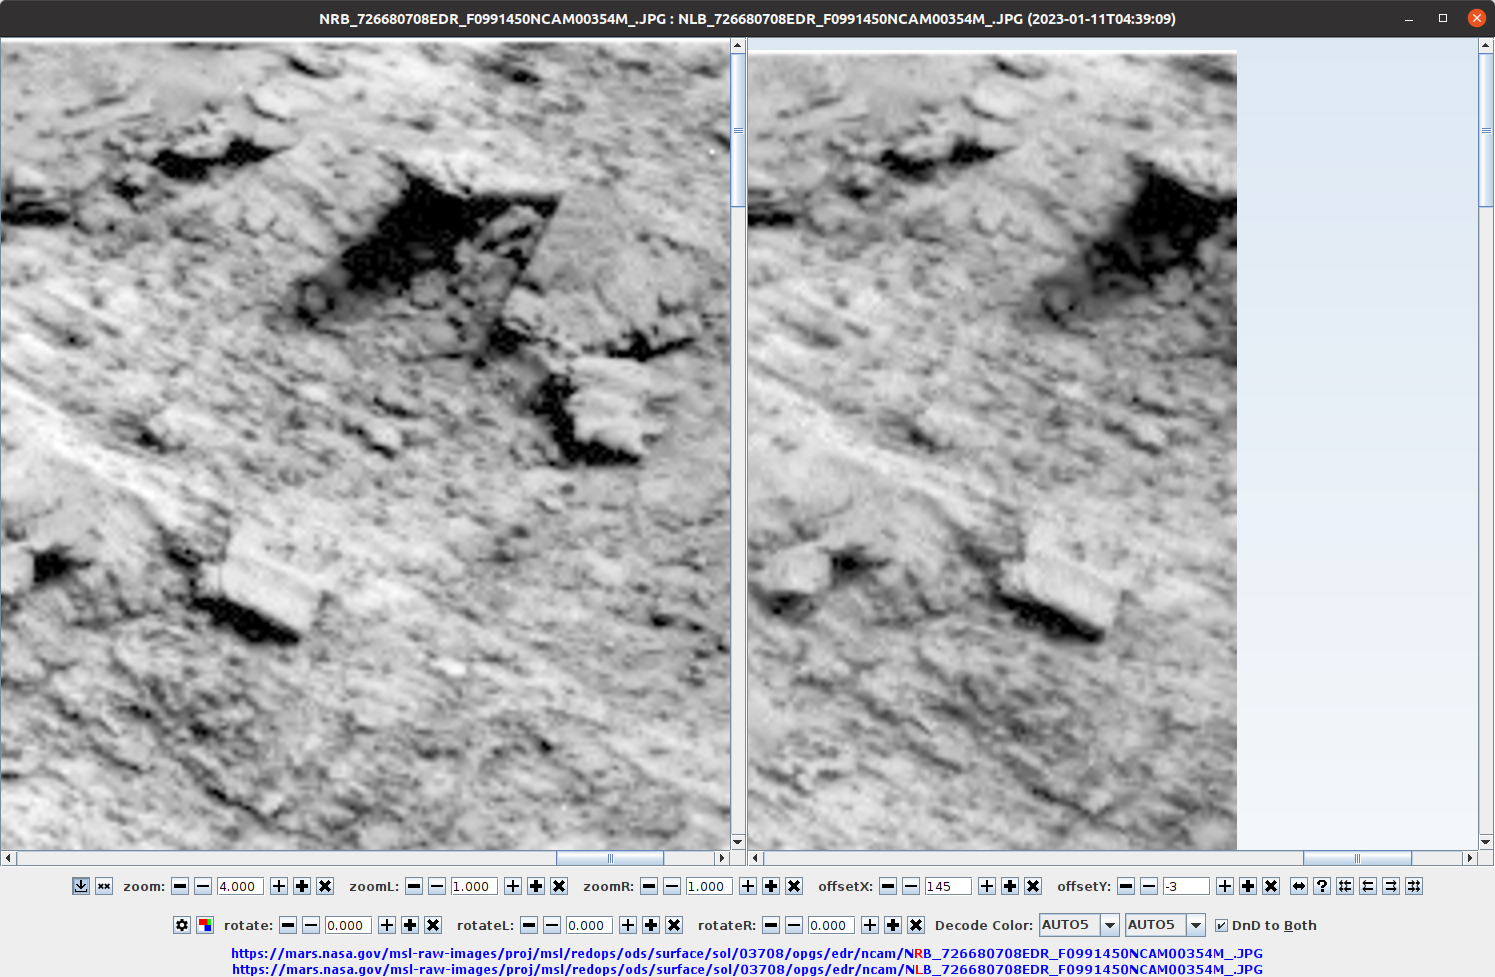Click the bold plus button for zoom
This screenshot has height=977, width=1495.
click(302, 886)
